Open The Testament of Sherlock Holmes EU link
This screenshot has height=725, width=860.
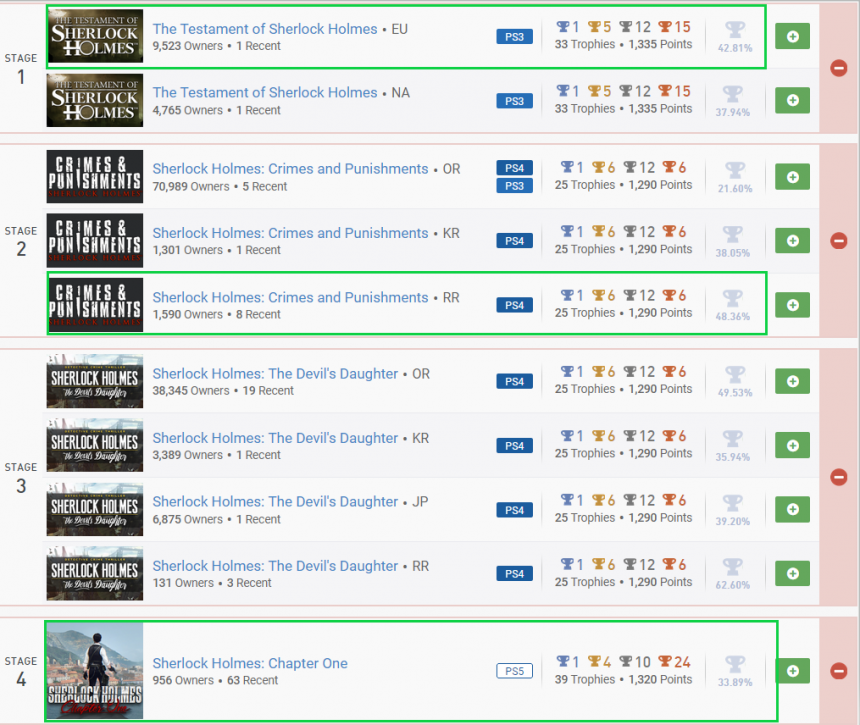pos(265,29)
